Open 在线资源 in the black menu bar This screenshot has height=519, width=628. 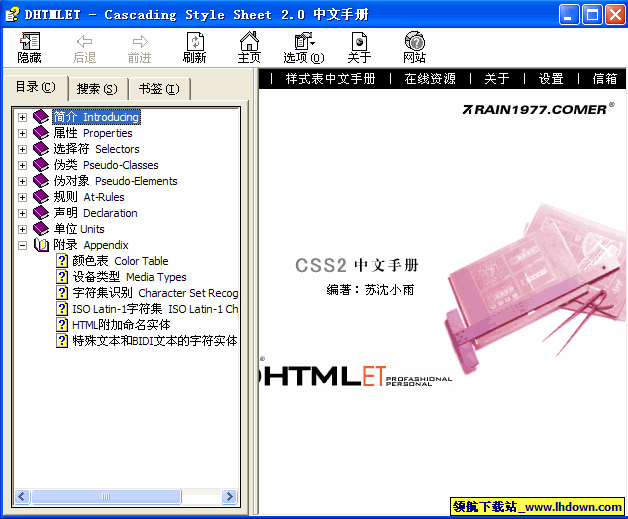pyautogui.click(x=430, y=78)
